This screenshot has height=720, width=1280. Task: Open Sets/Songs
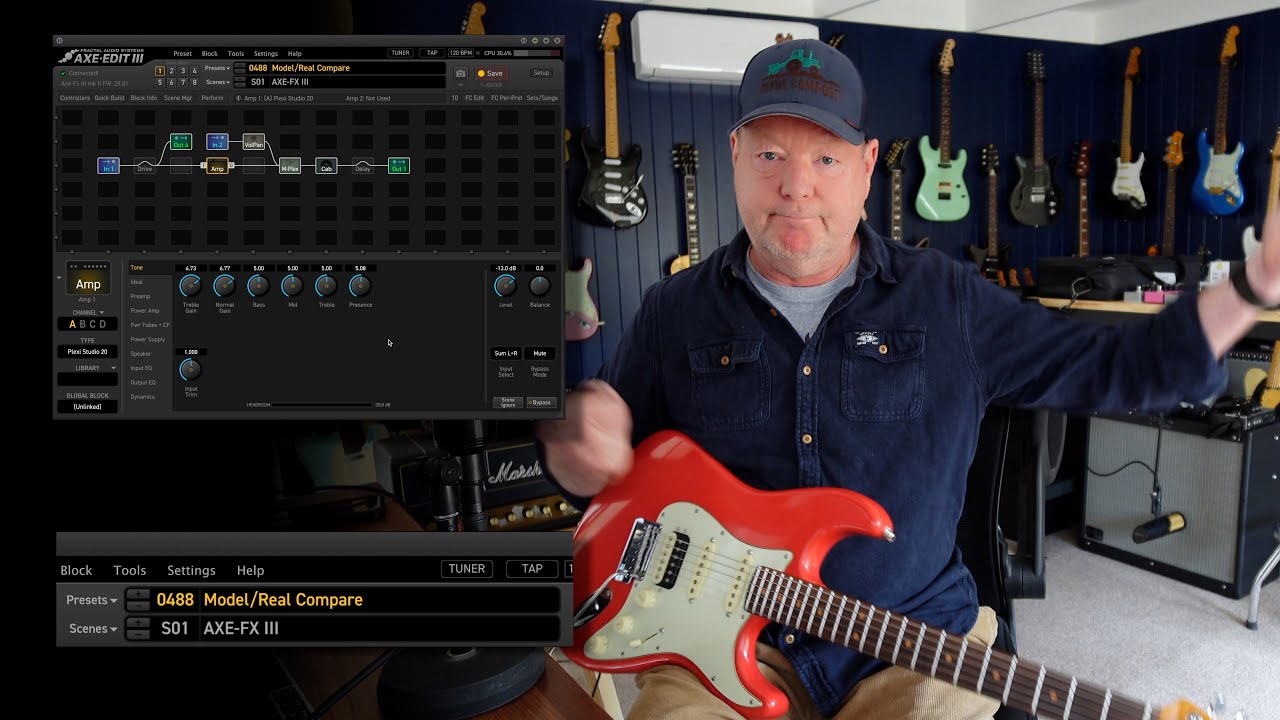[543, 98]
